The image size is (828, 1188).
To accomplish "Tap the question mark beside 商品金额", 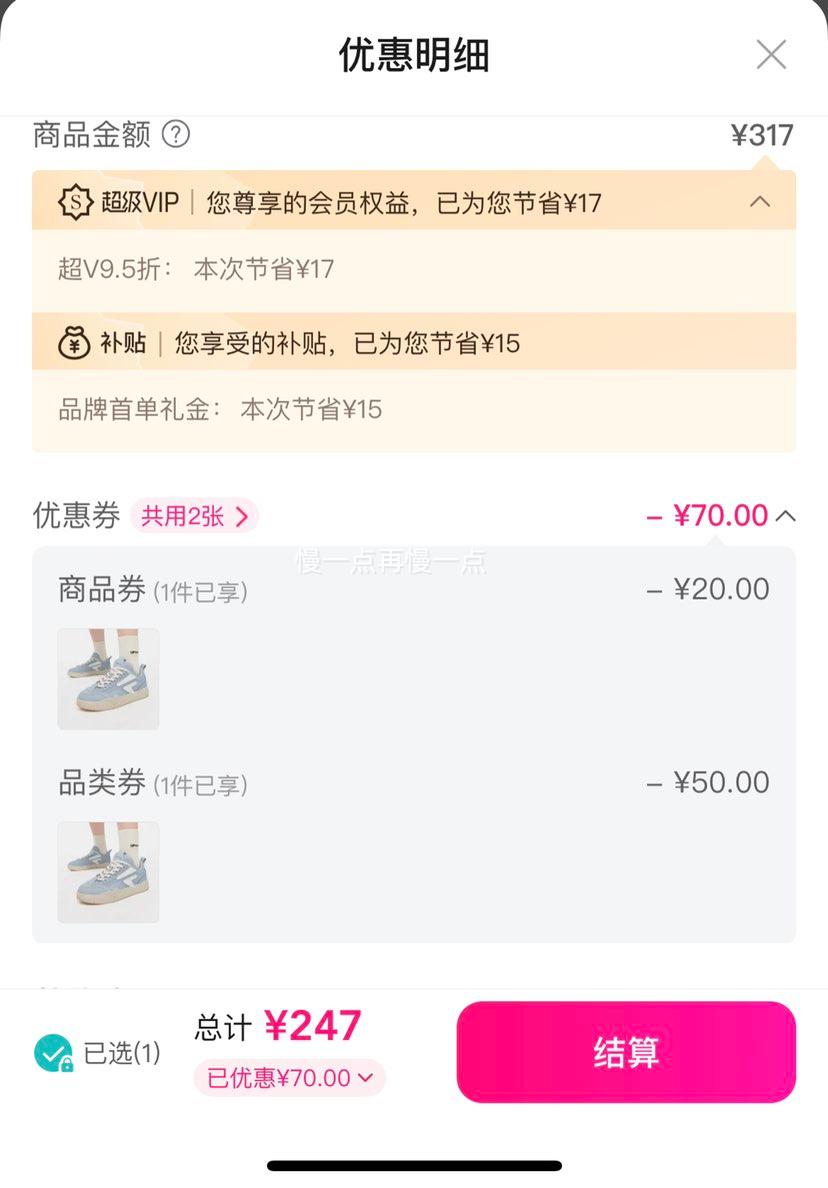I will [x=176, y=135].
